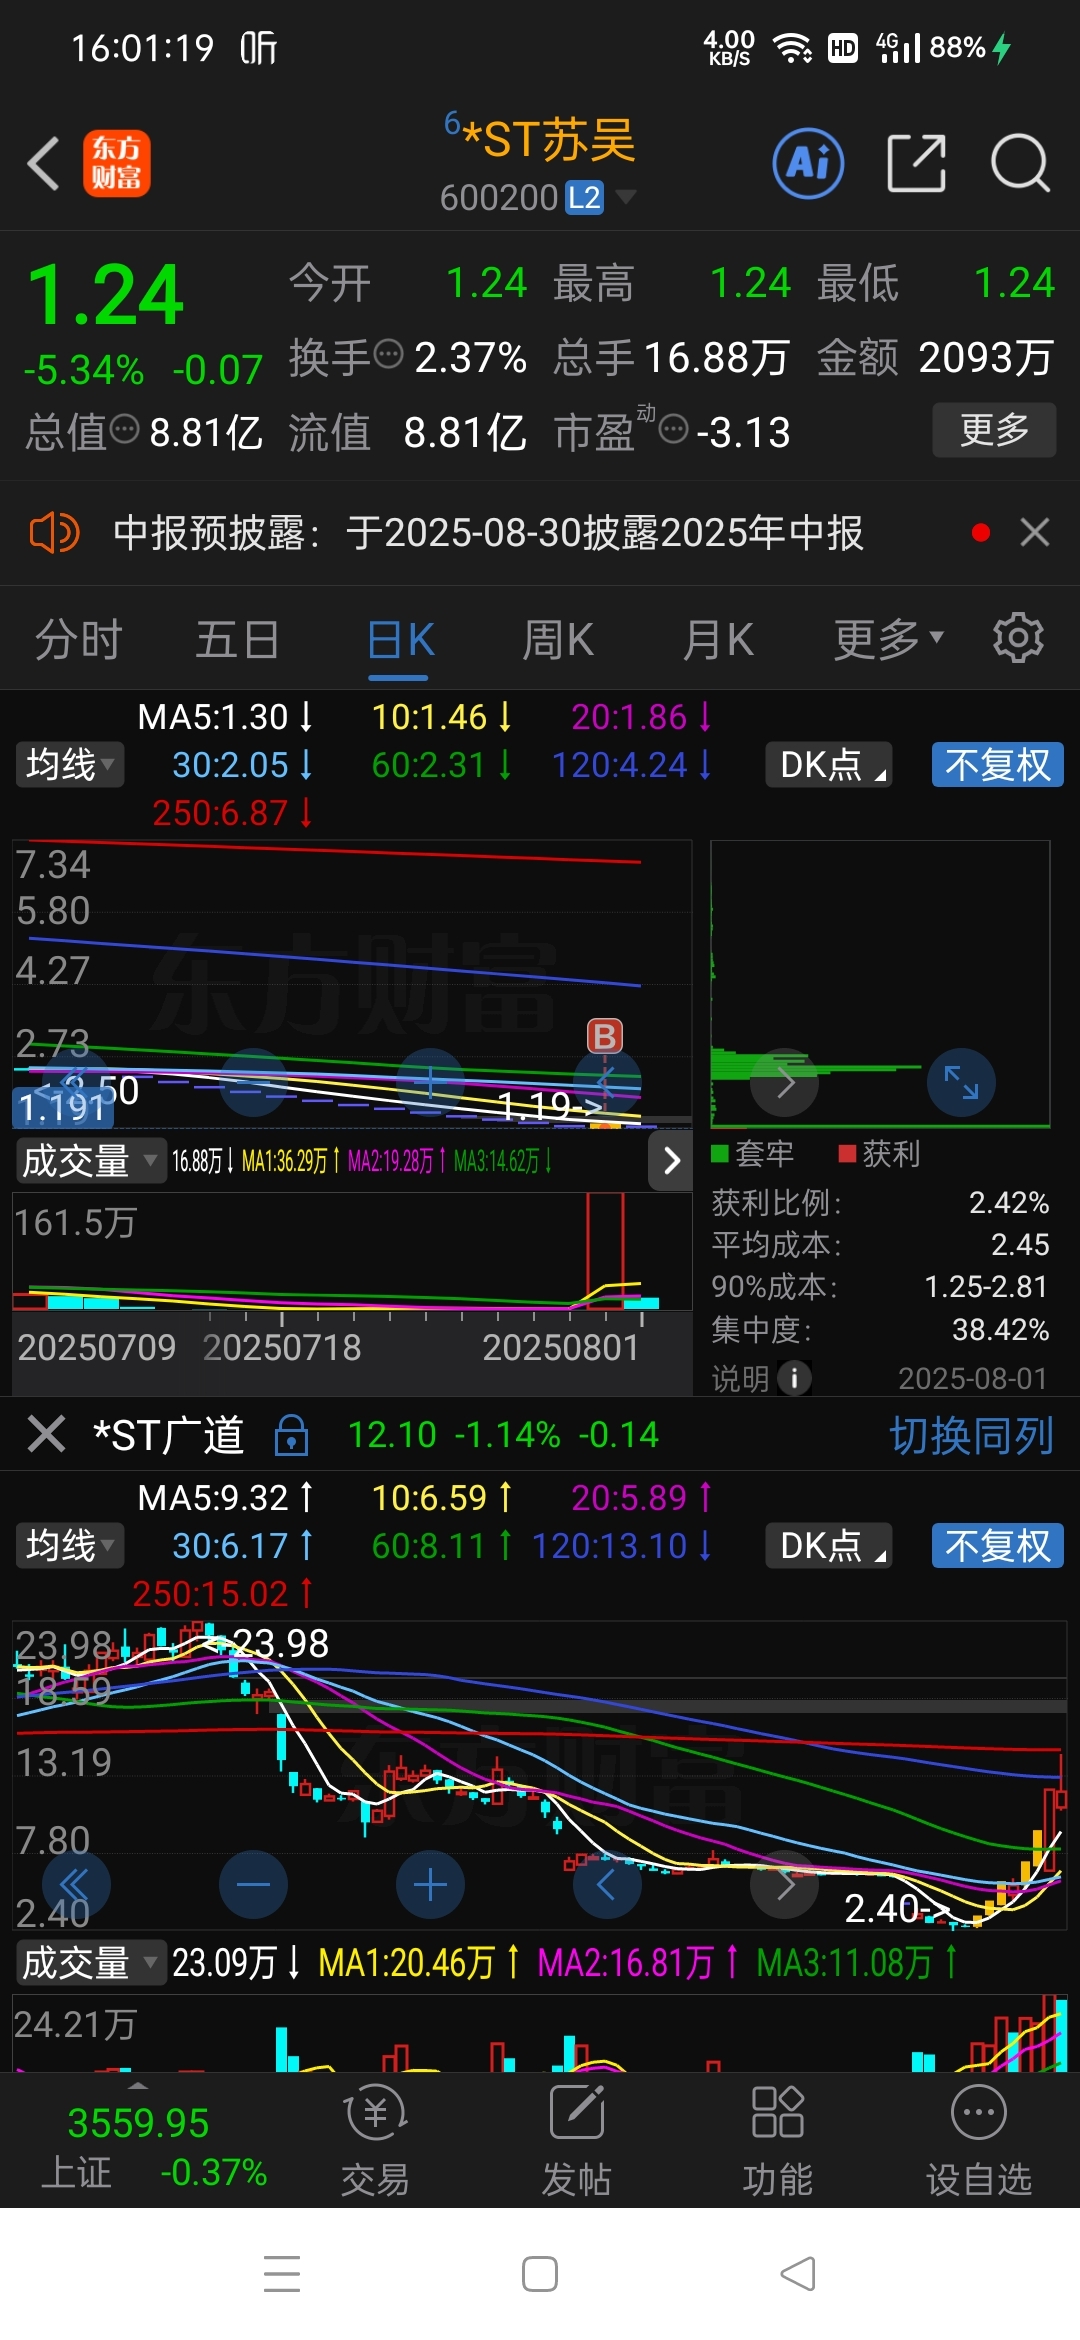Open upper DK点 dropdown
This screenshot has height=2340, width=1080.
click(x=829, y=765)
